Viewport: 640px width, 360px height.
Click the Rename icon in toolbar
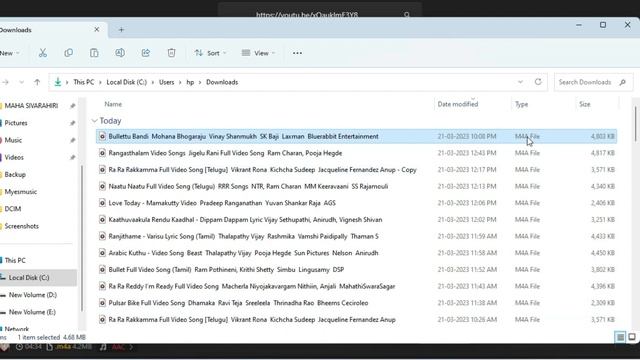point(120,53)
